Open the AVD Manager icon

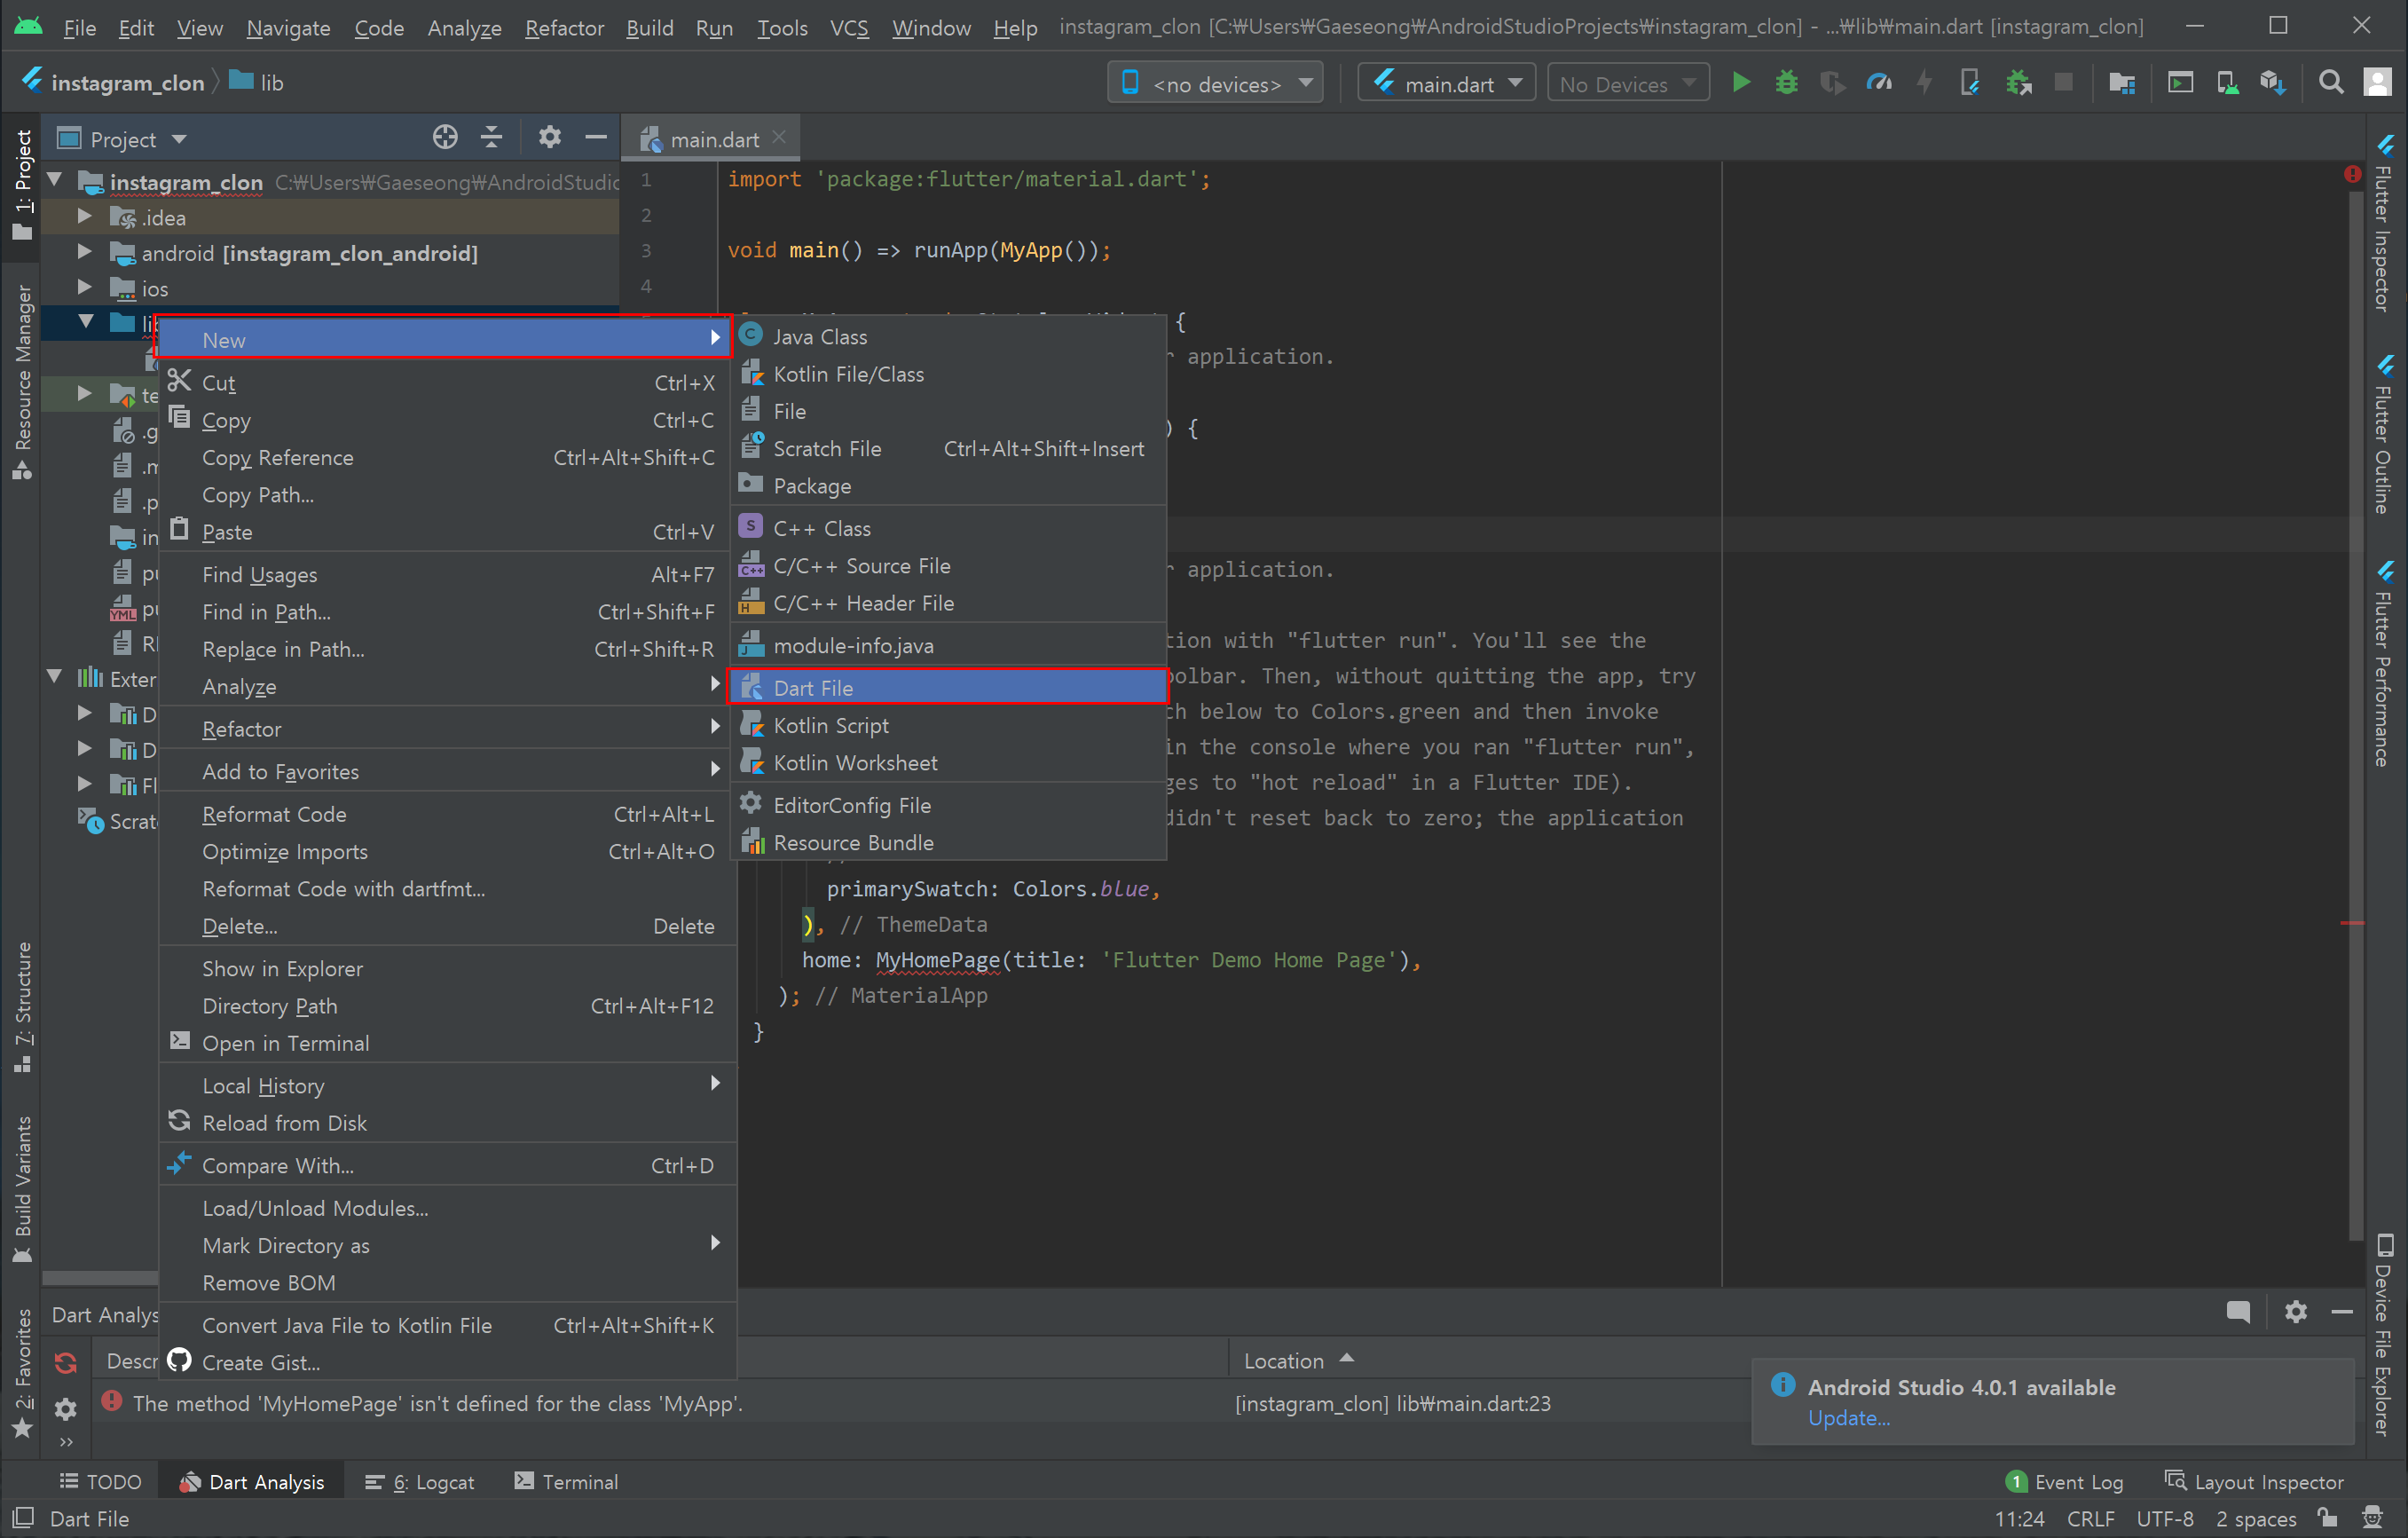point(2227,83)
